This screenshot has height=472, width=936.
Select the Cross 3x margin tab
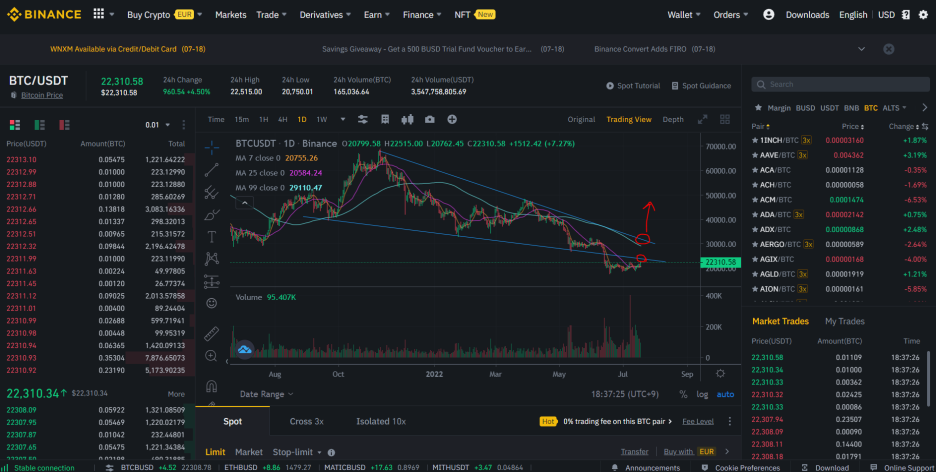(x=307, y=421)
